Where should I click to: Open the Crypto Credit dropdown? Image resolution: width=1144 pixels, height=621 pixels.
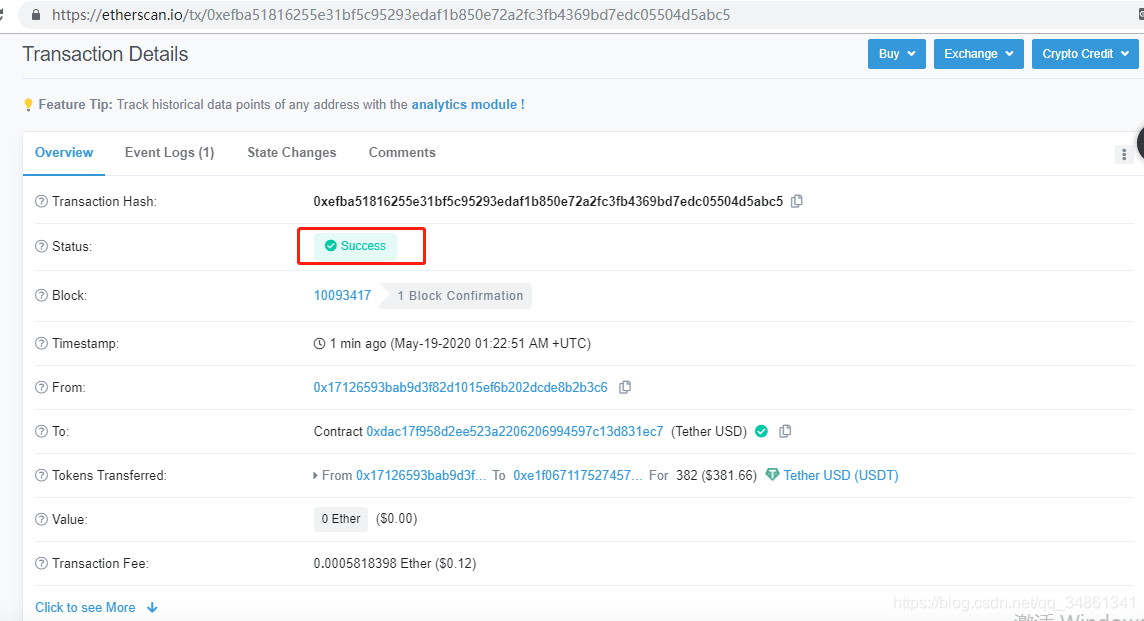coord(1085,54)
